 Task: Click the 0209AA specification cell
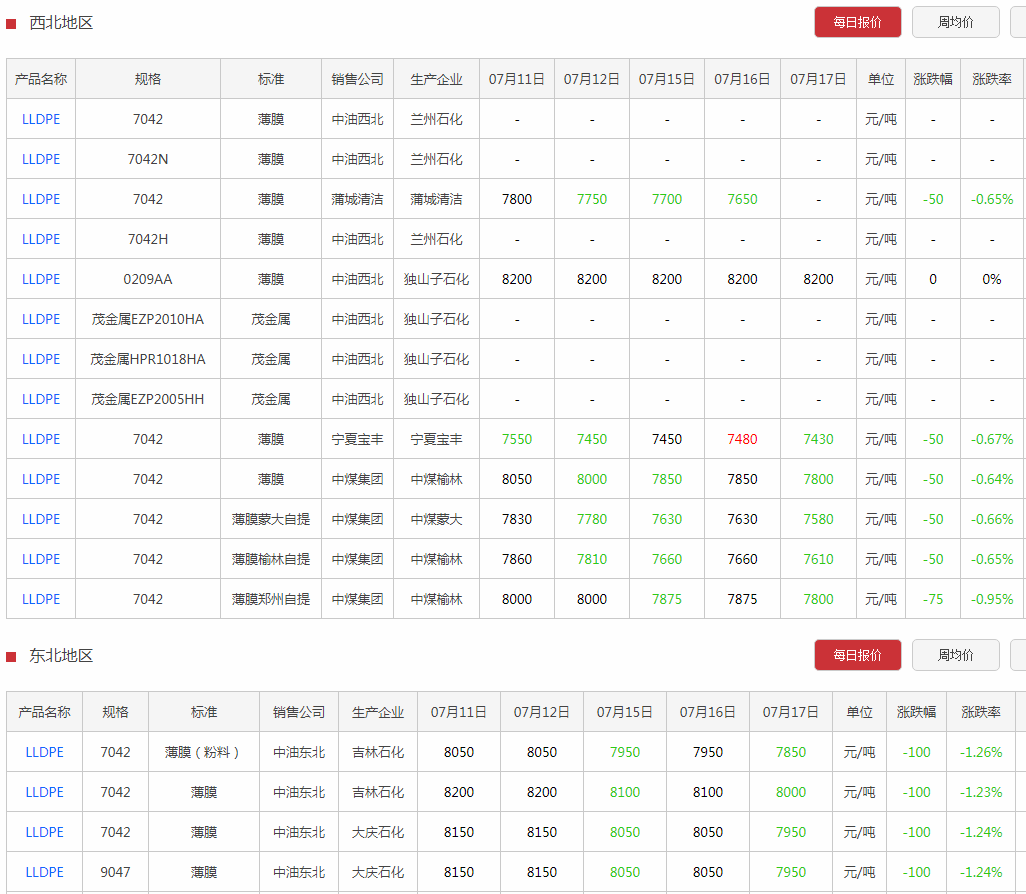[148, 279]
